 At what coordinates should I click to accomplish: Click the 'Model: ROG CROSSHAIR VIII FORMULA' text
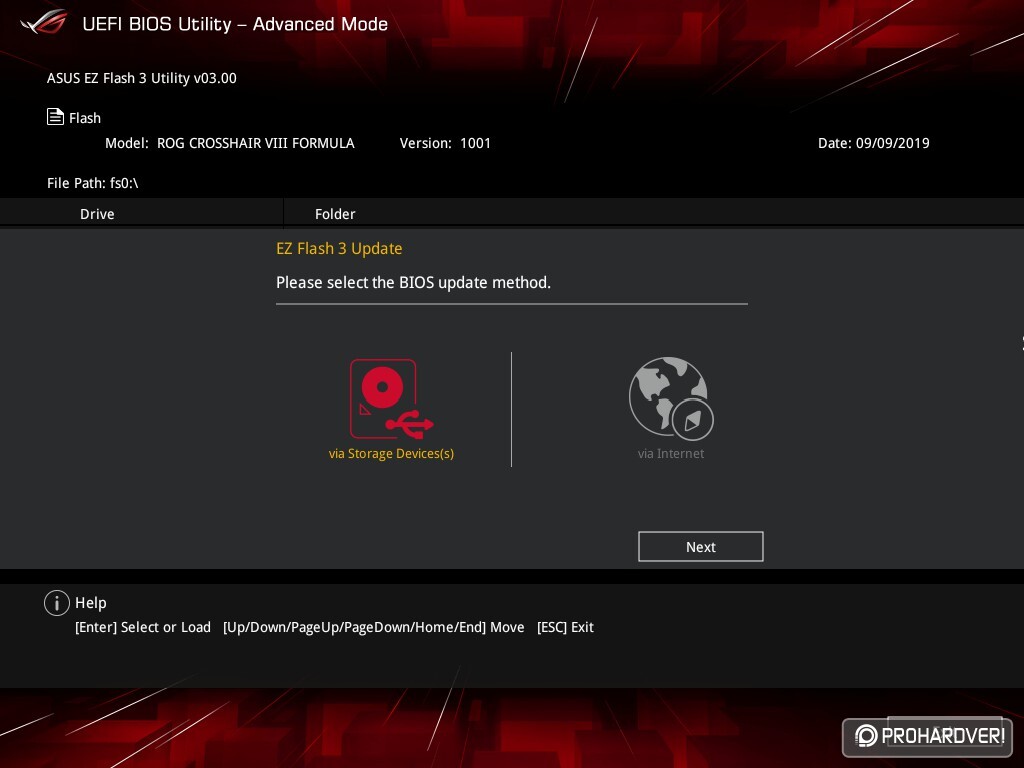tap(230, 143)
